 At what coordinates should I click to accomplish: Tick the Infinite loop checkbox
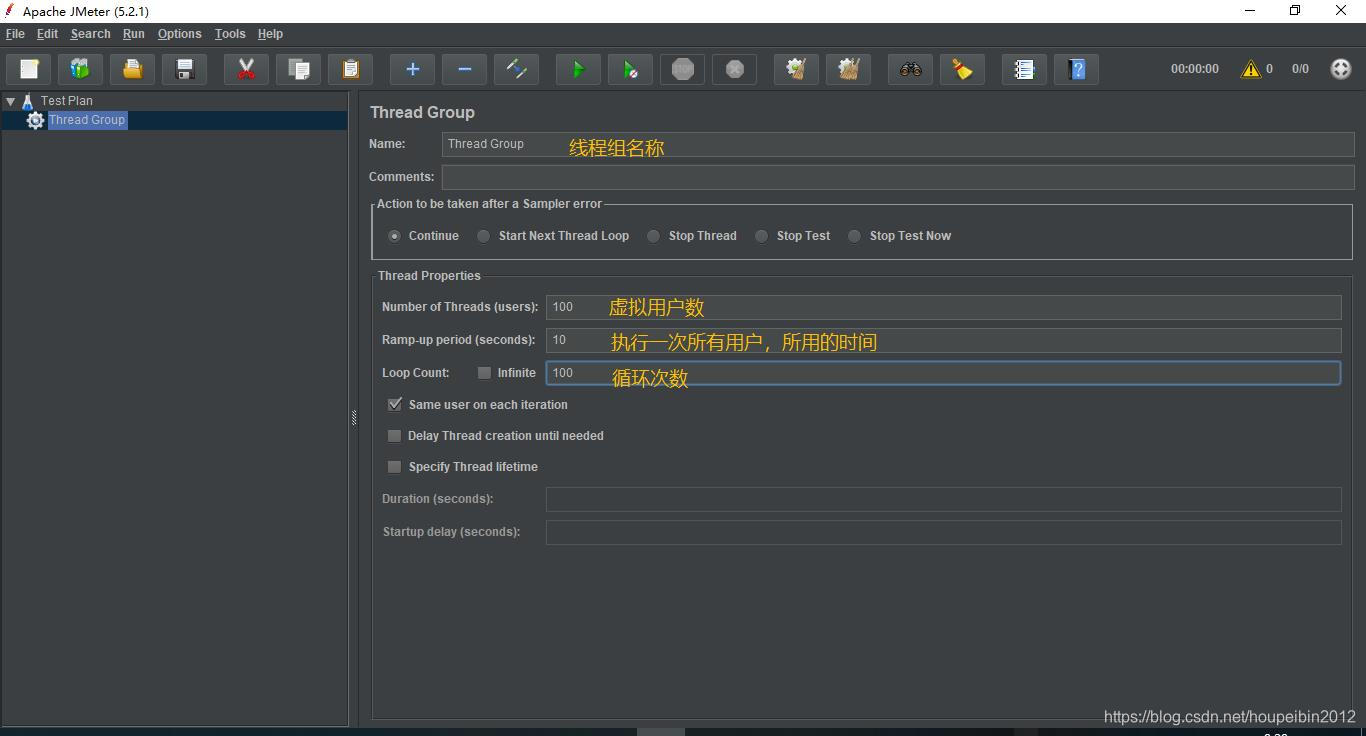(x=484, y=373)
